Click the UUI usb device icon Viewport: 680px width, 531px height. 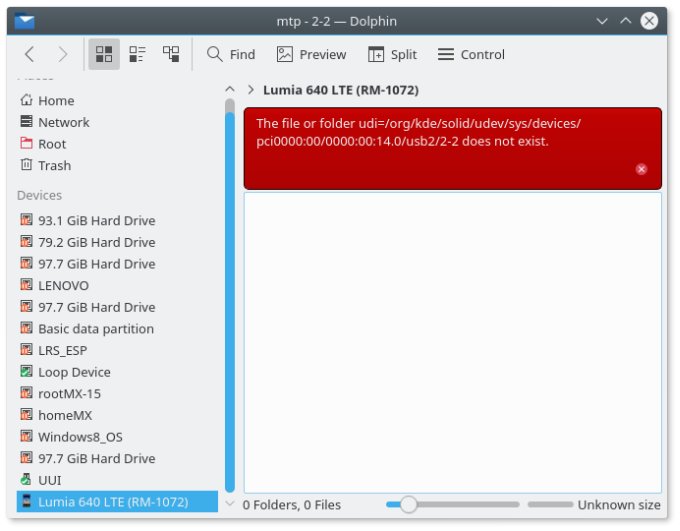point(26,479)
